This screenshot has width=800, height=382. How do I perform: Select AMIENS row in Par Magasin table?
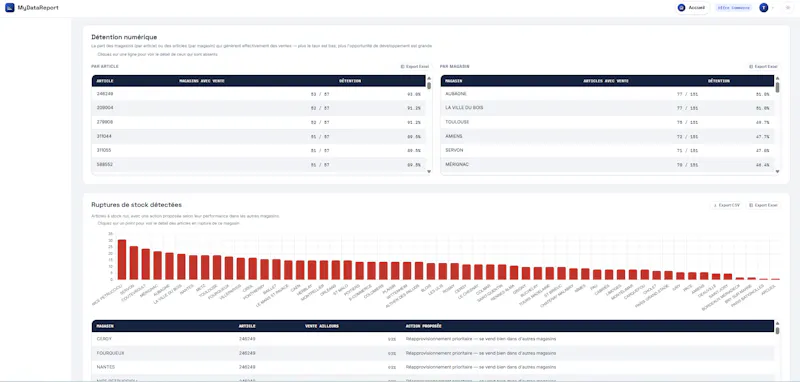coord(607,136)
